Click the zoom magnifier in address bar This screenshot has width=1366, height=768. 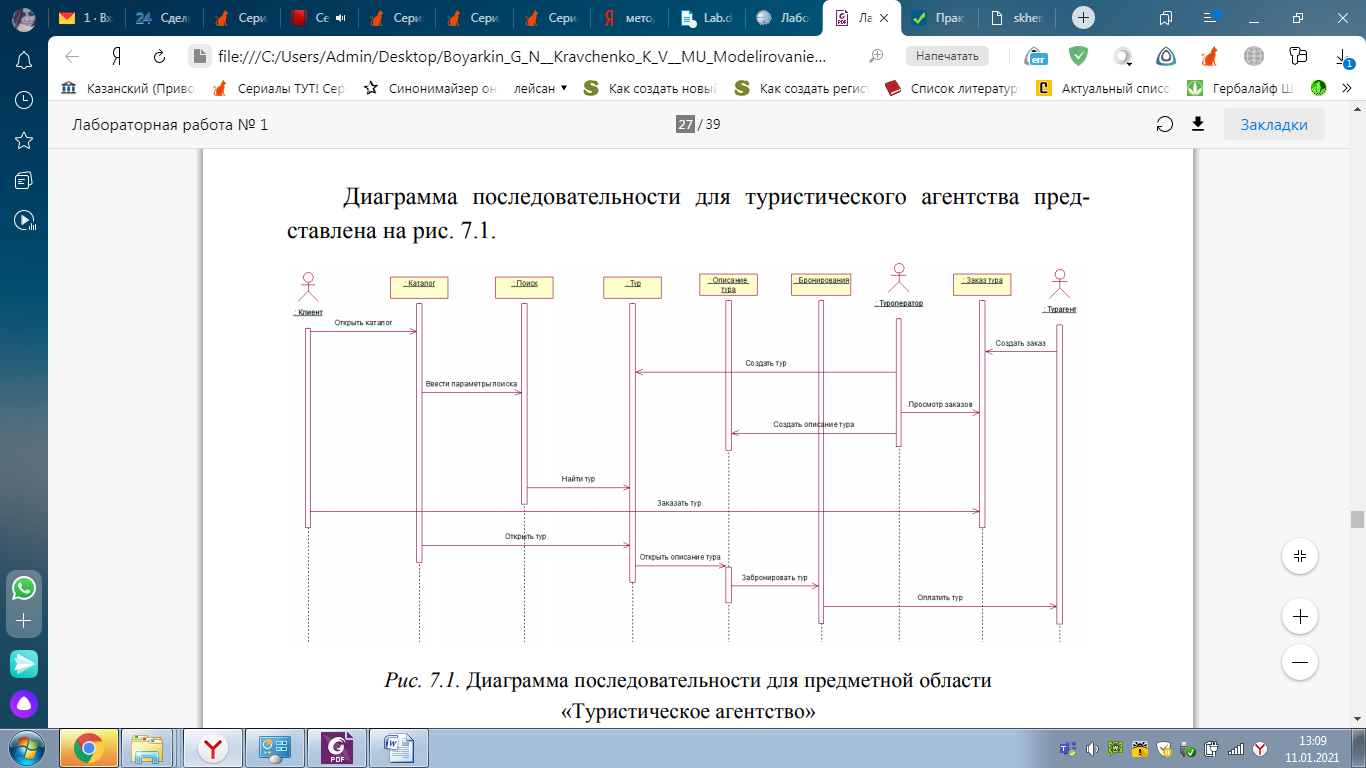(876, 56)
